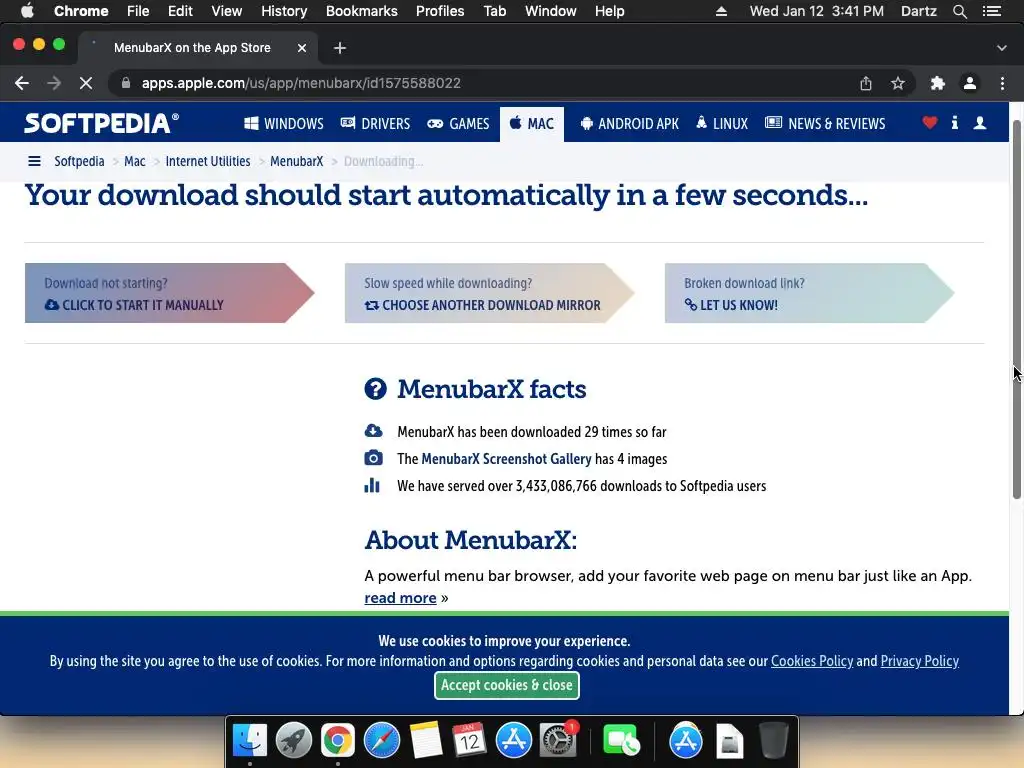Go to Games section
1024x768 pixels.
(458, 123)
